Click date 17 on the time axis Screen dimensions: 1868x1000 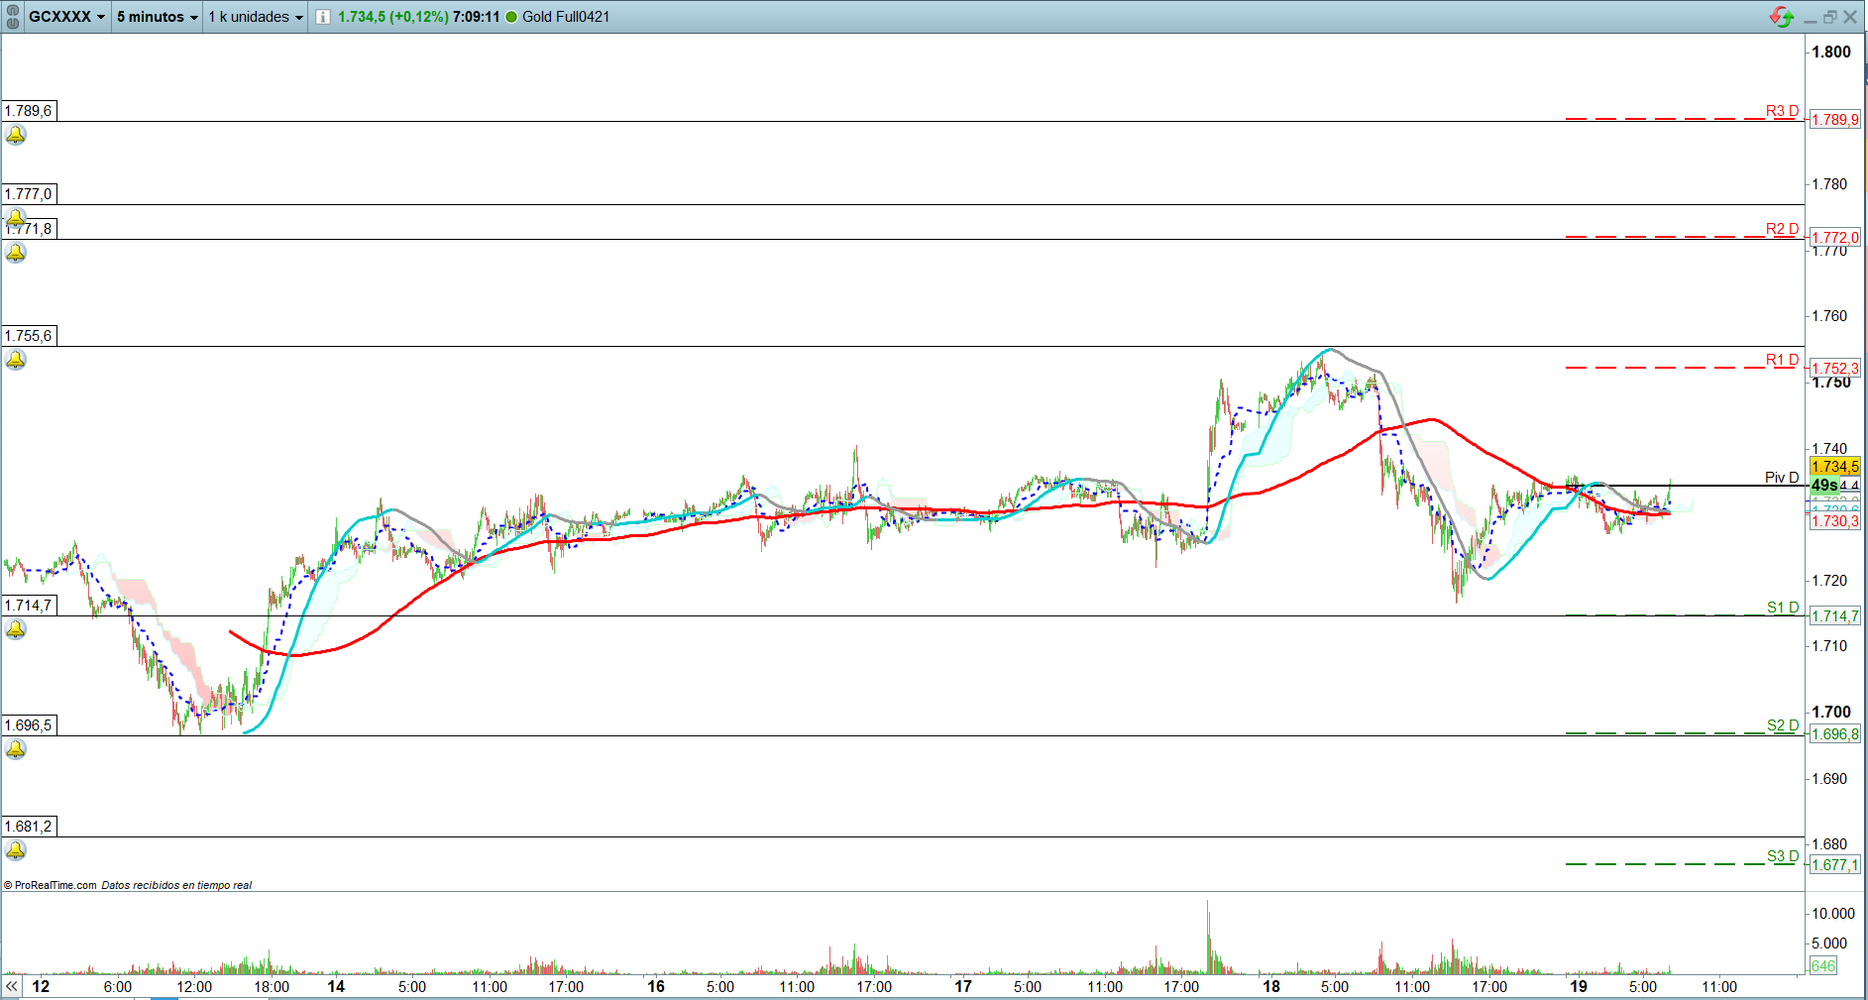(963, 986)
